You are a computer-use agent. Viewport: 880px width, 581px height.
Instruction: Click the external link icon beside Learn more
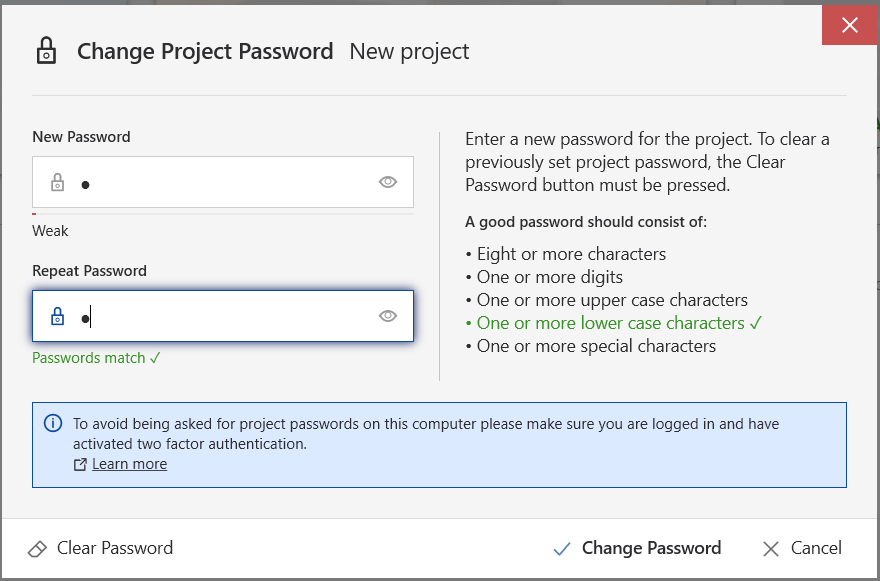[80, 464]
